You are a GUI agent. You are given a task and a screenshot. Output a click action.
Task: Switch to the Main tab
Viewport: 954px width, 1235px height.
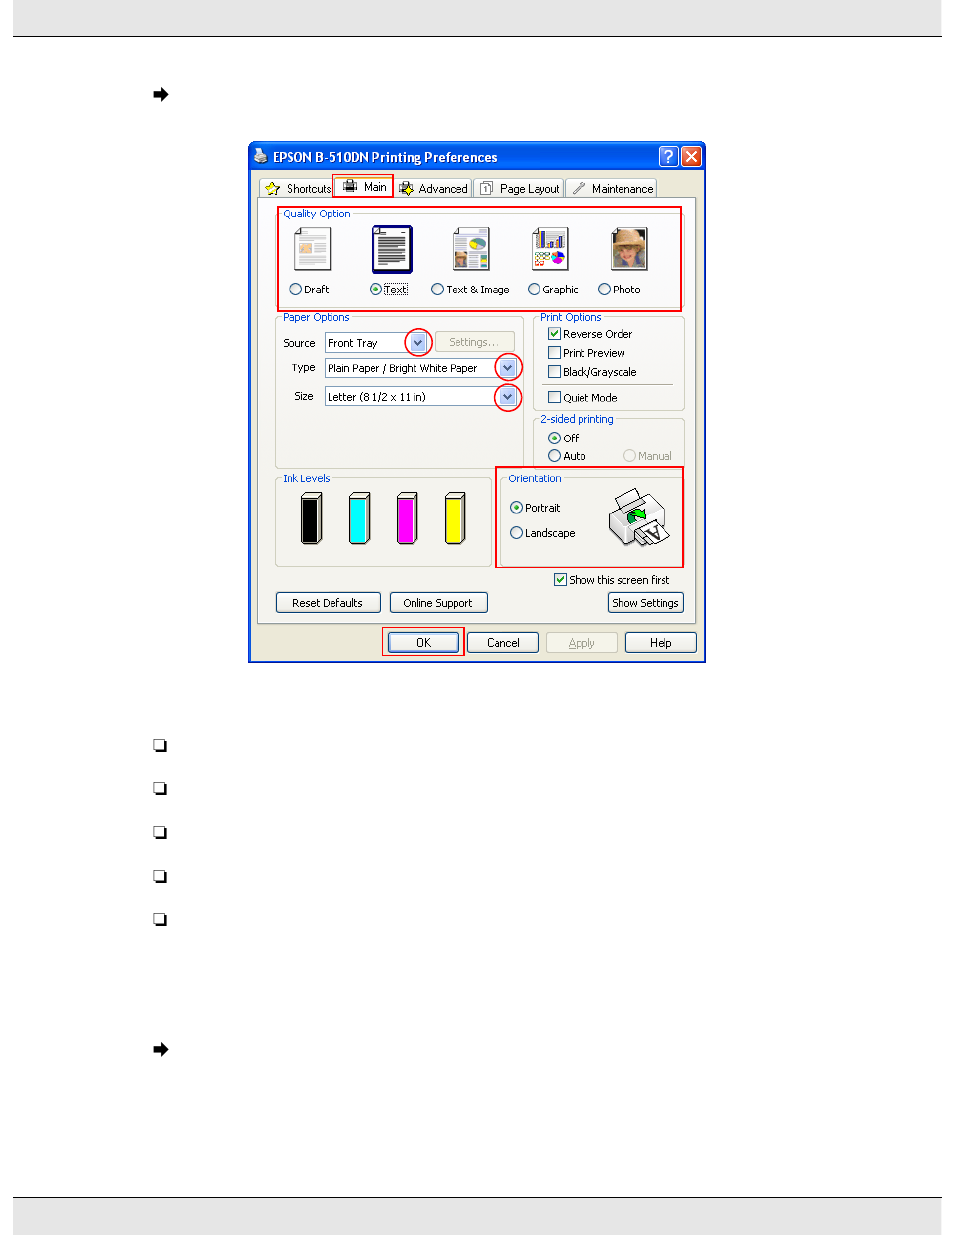pyautogui.click(x=364, y=187)
